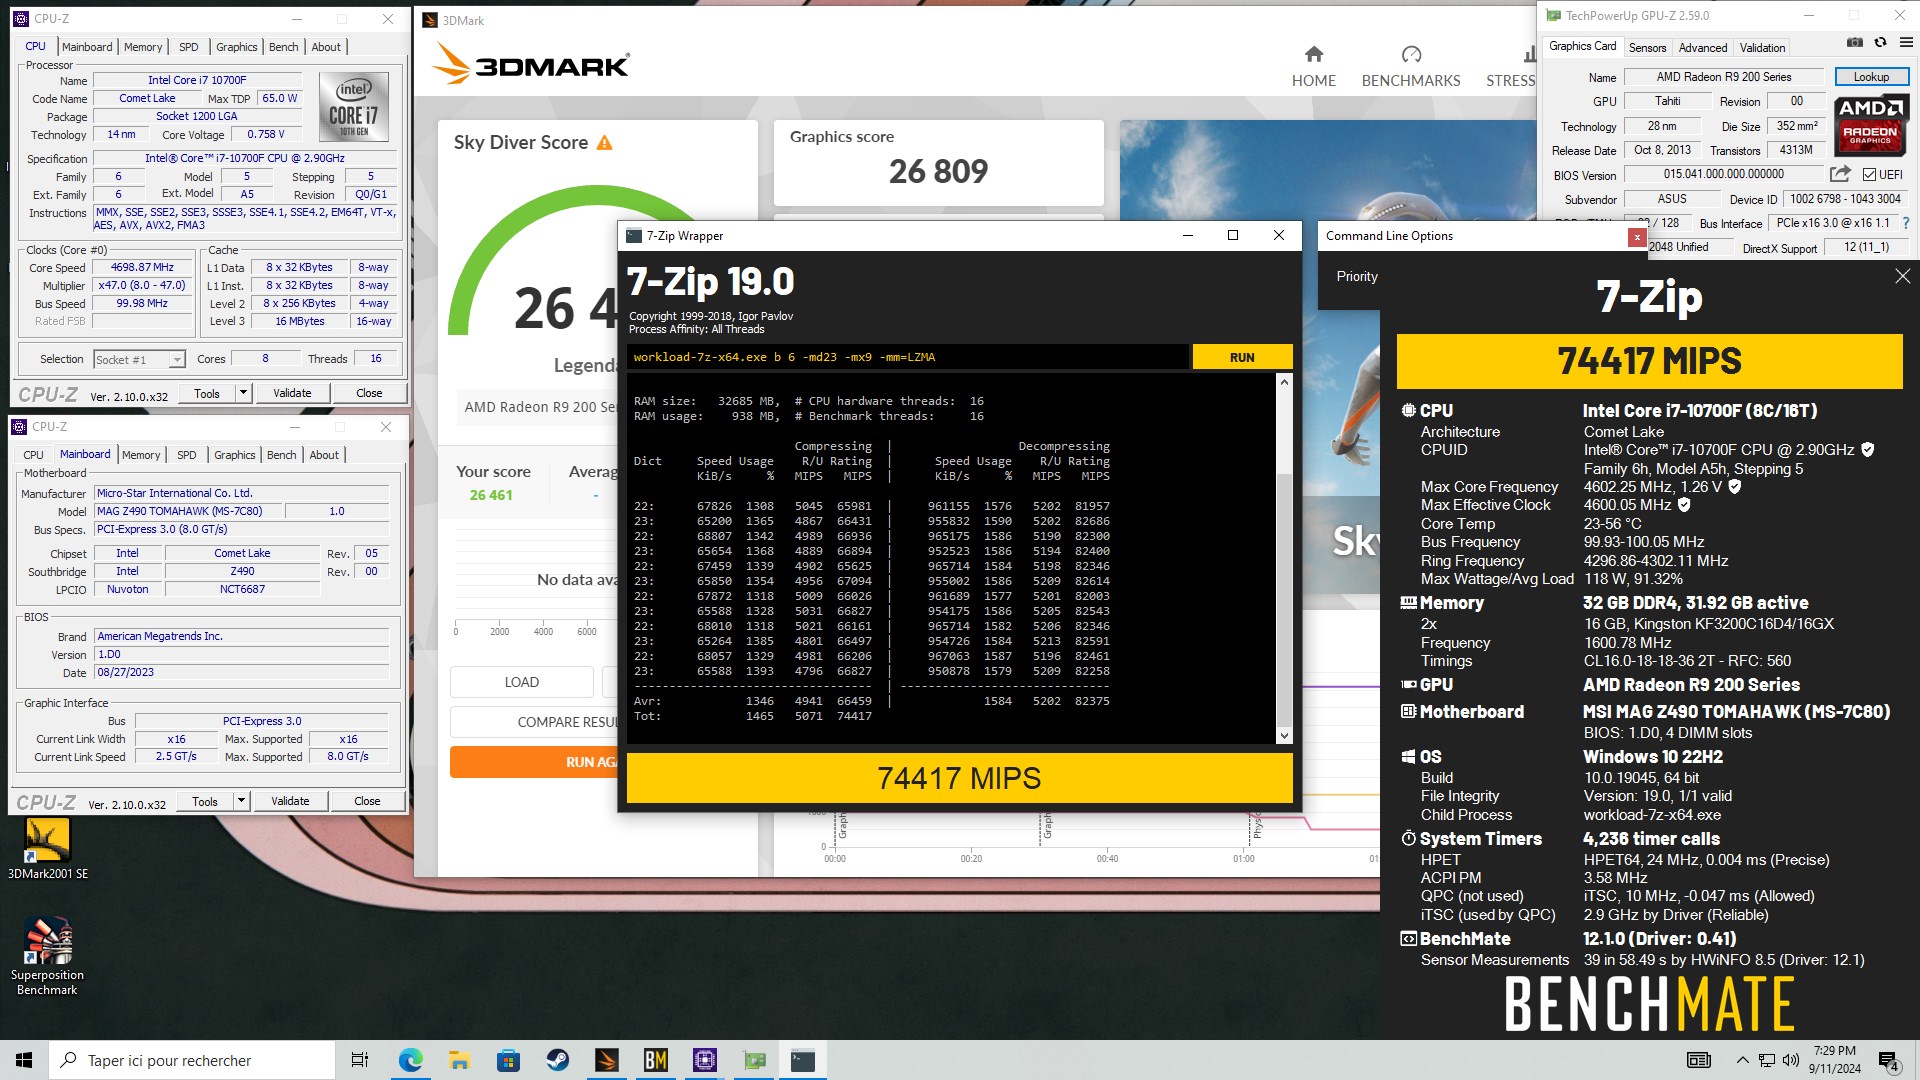This screenshot has height=1080, width=1920.
Task: Switch to 3DMark taskbar icon
Action: tap(606, 1060)
